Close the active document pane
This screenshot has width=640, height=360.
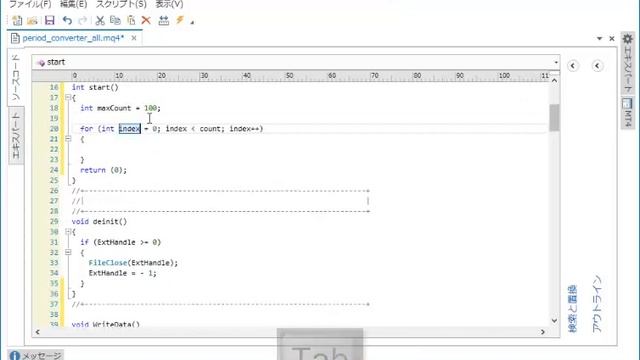[611, 38]
